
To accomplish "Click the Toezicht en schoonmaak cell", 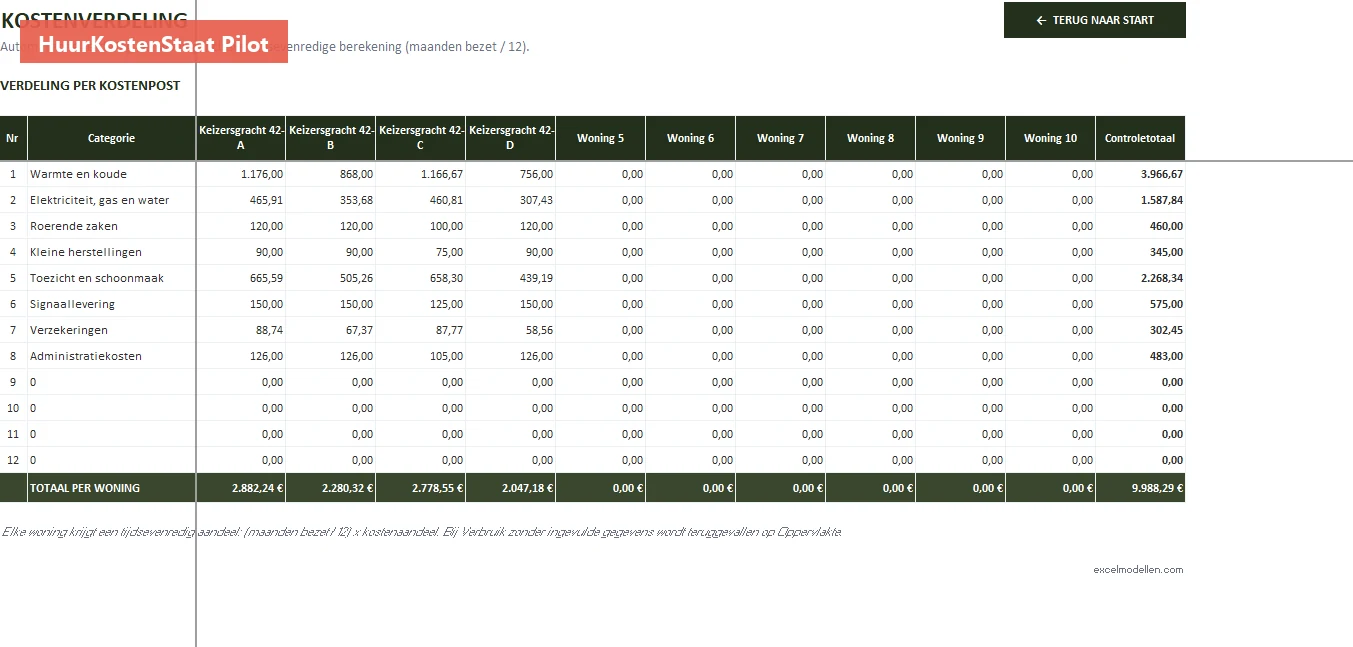I will point(111,278).
